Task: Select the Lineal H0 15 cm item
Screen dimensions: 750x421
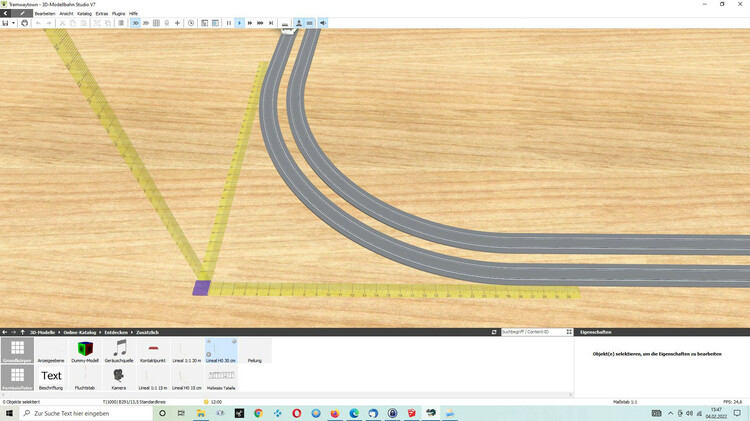Action: [x=187, y=378]
